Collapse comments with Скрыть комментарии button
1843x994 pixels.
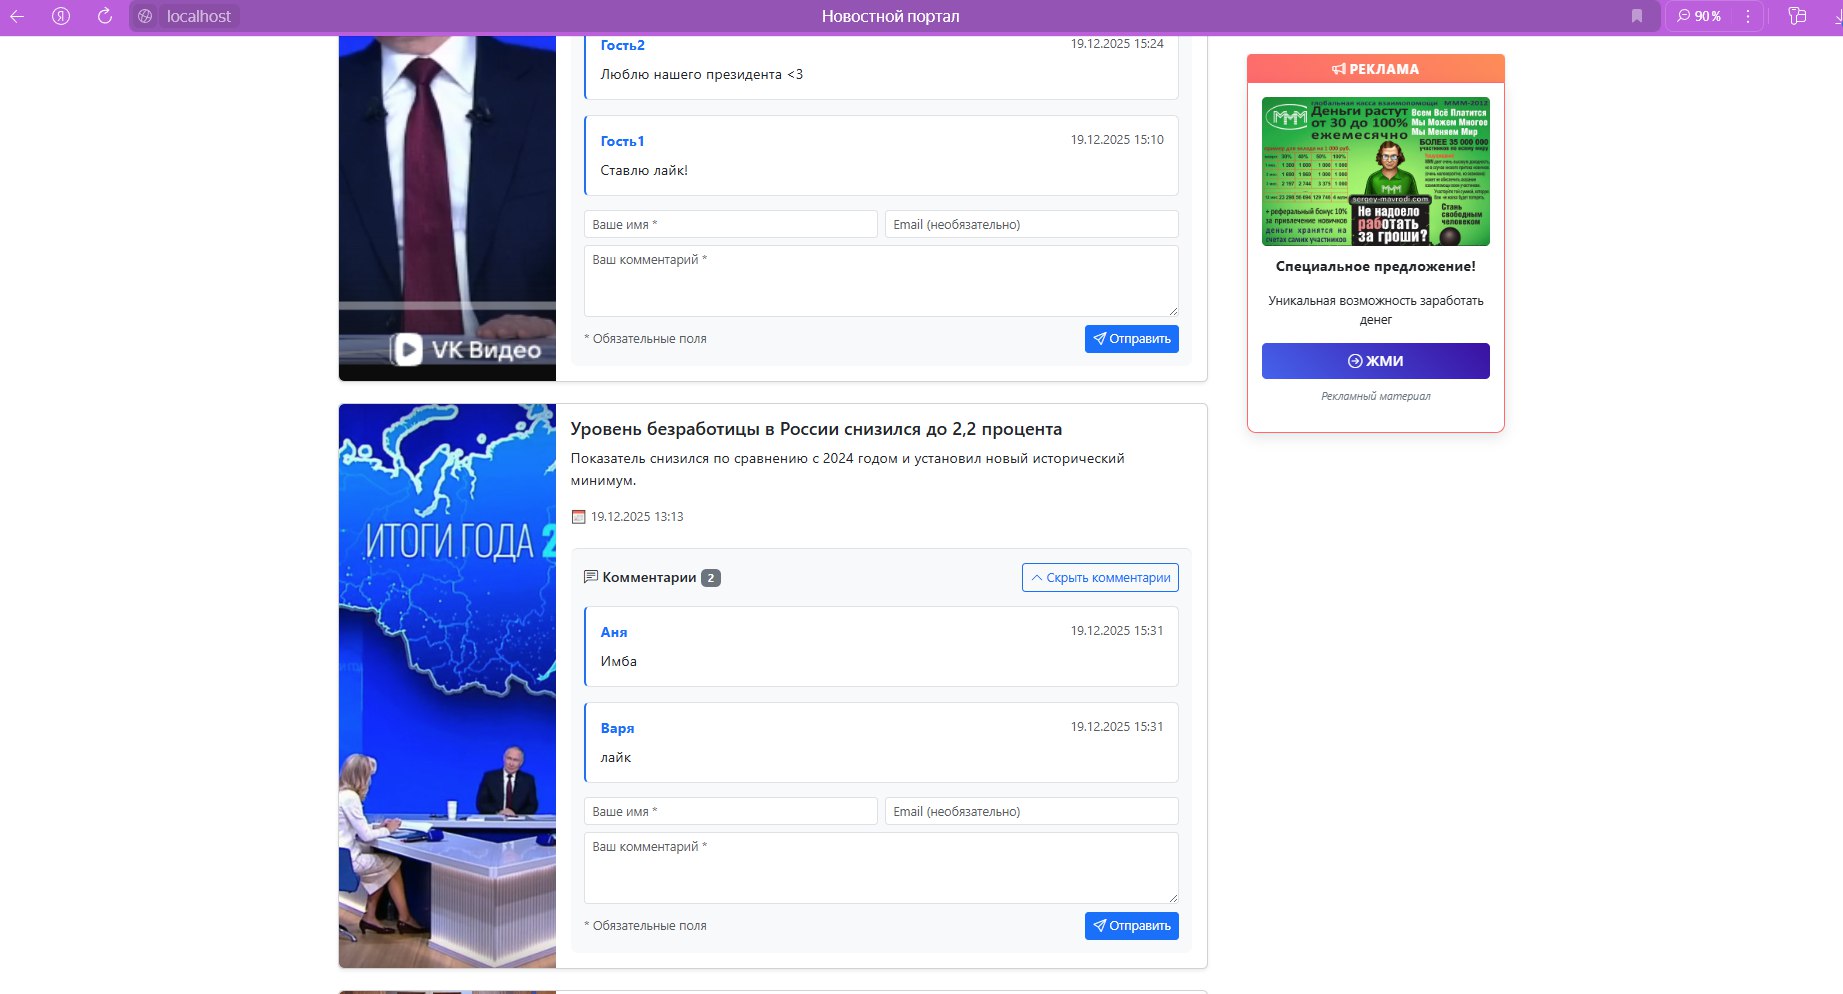[1099, 578]
